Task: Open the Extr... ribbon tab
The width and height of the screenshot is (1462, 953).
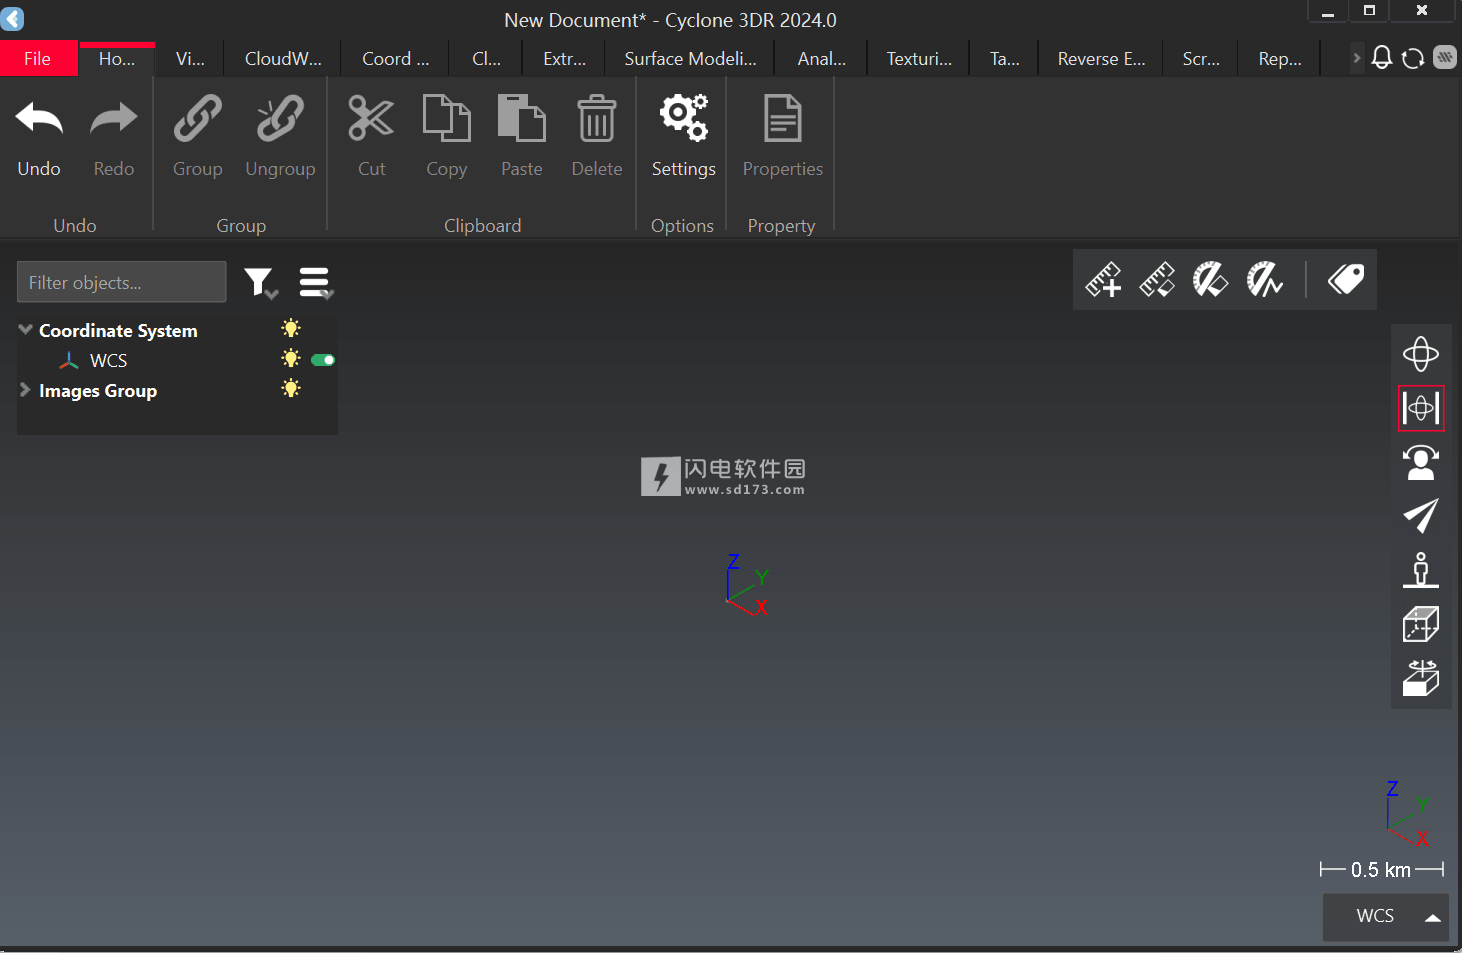Action: click(564, 59)
